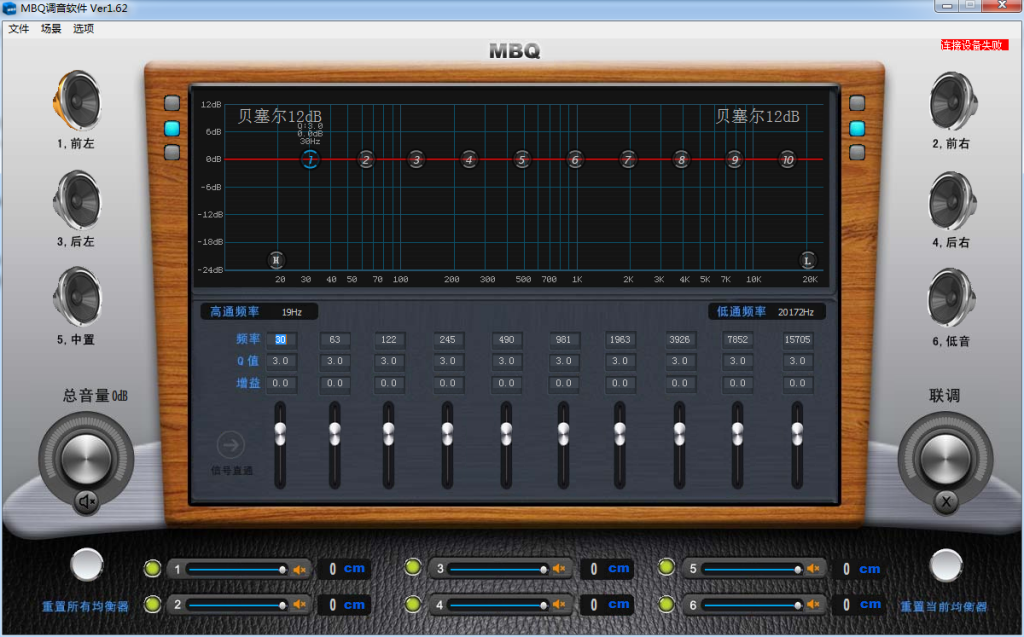Select the rear left speaker (3. 后左)
This screenshot has width=1024, height=637.
77,199
